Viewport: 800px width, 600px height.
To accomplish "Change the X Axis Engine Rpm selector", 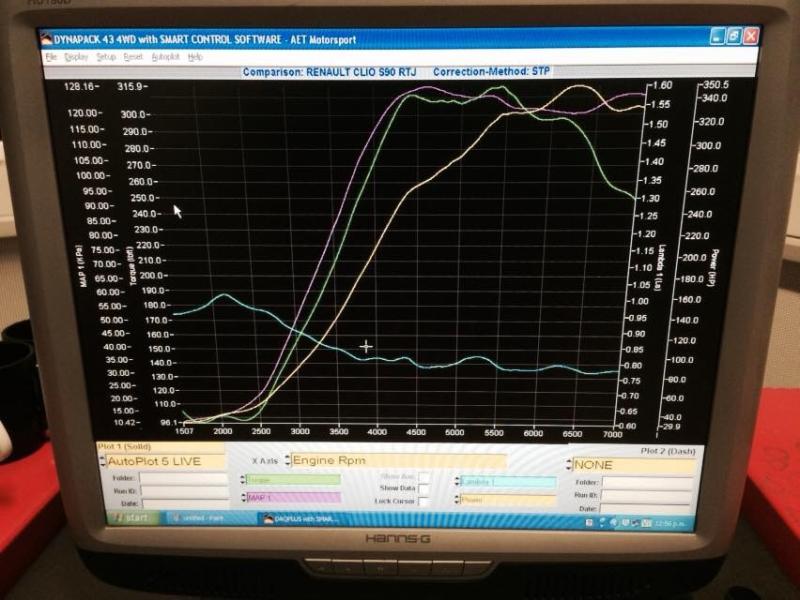I will (398, 460).
